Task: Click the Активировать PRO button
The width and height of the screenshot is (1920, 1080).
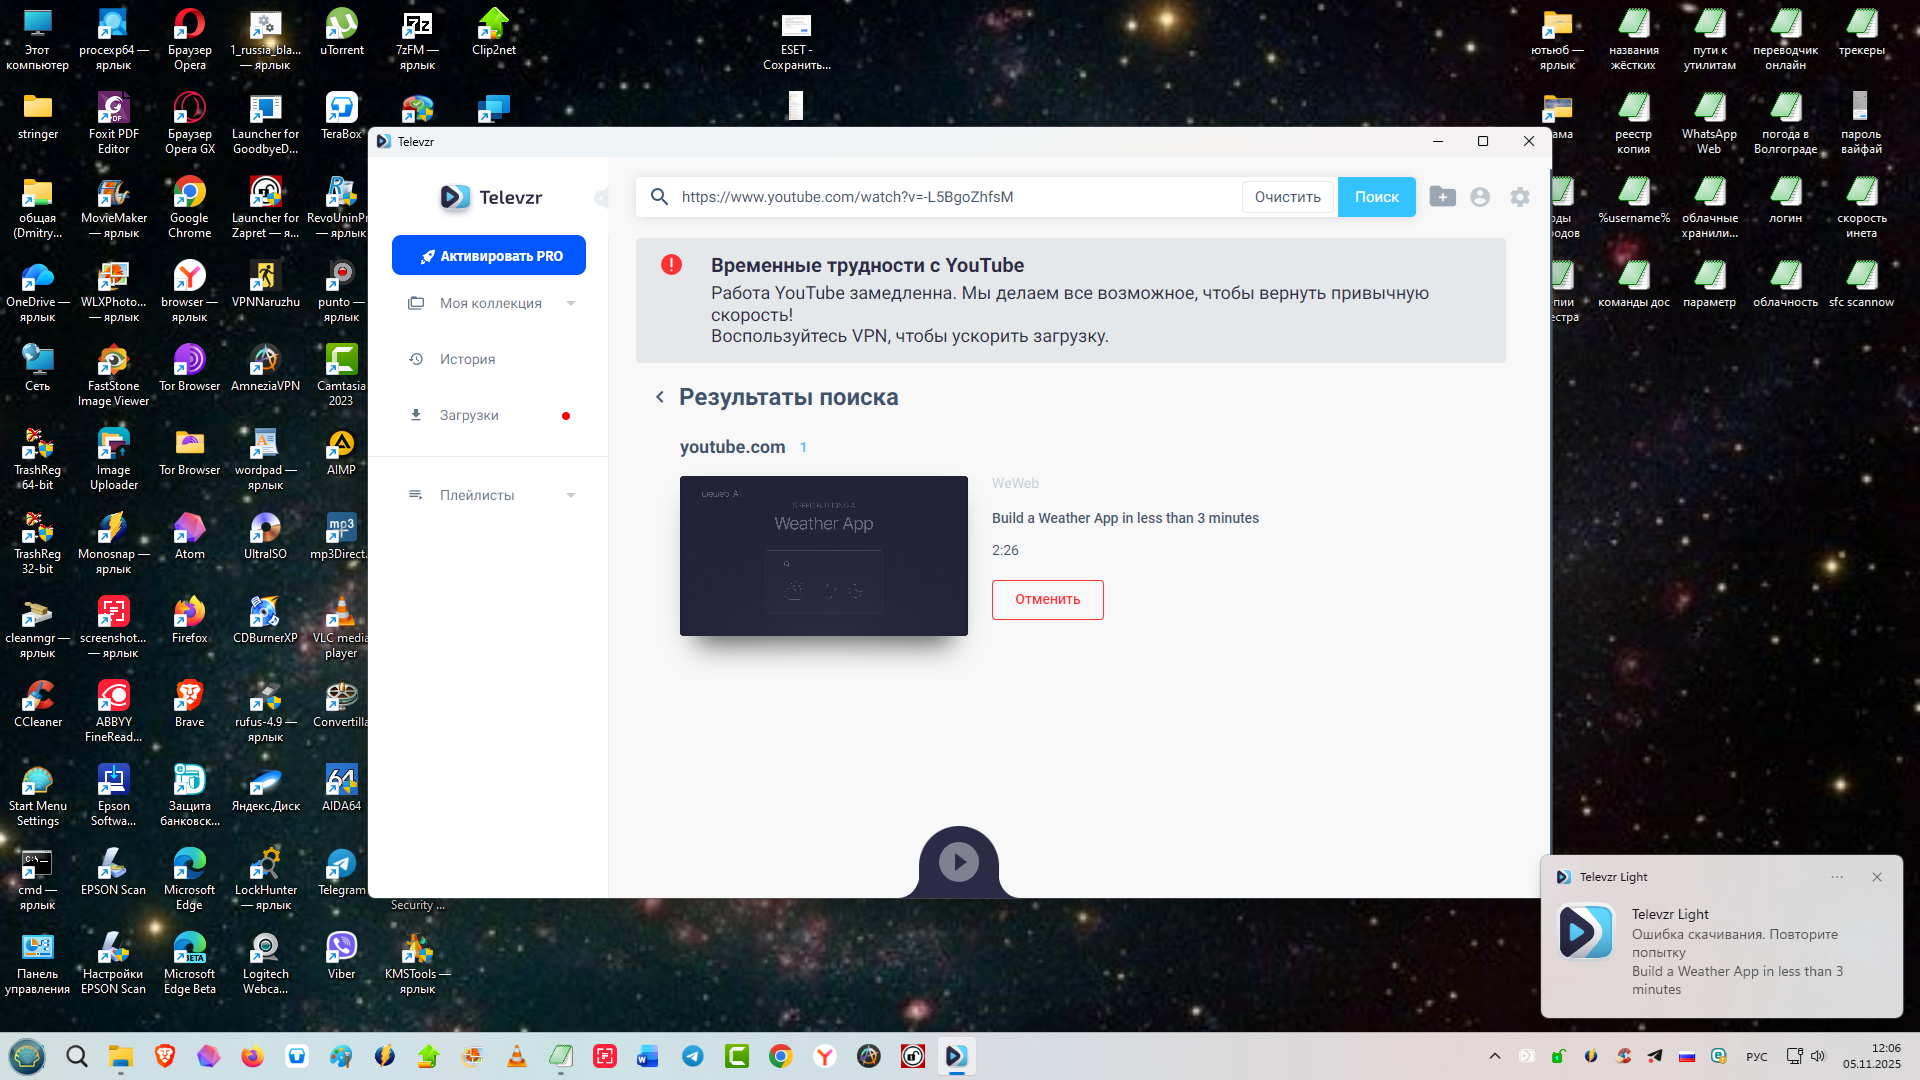Action: coord(489,256)
